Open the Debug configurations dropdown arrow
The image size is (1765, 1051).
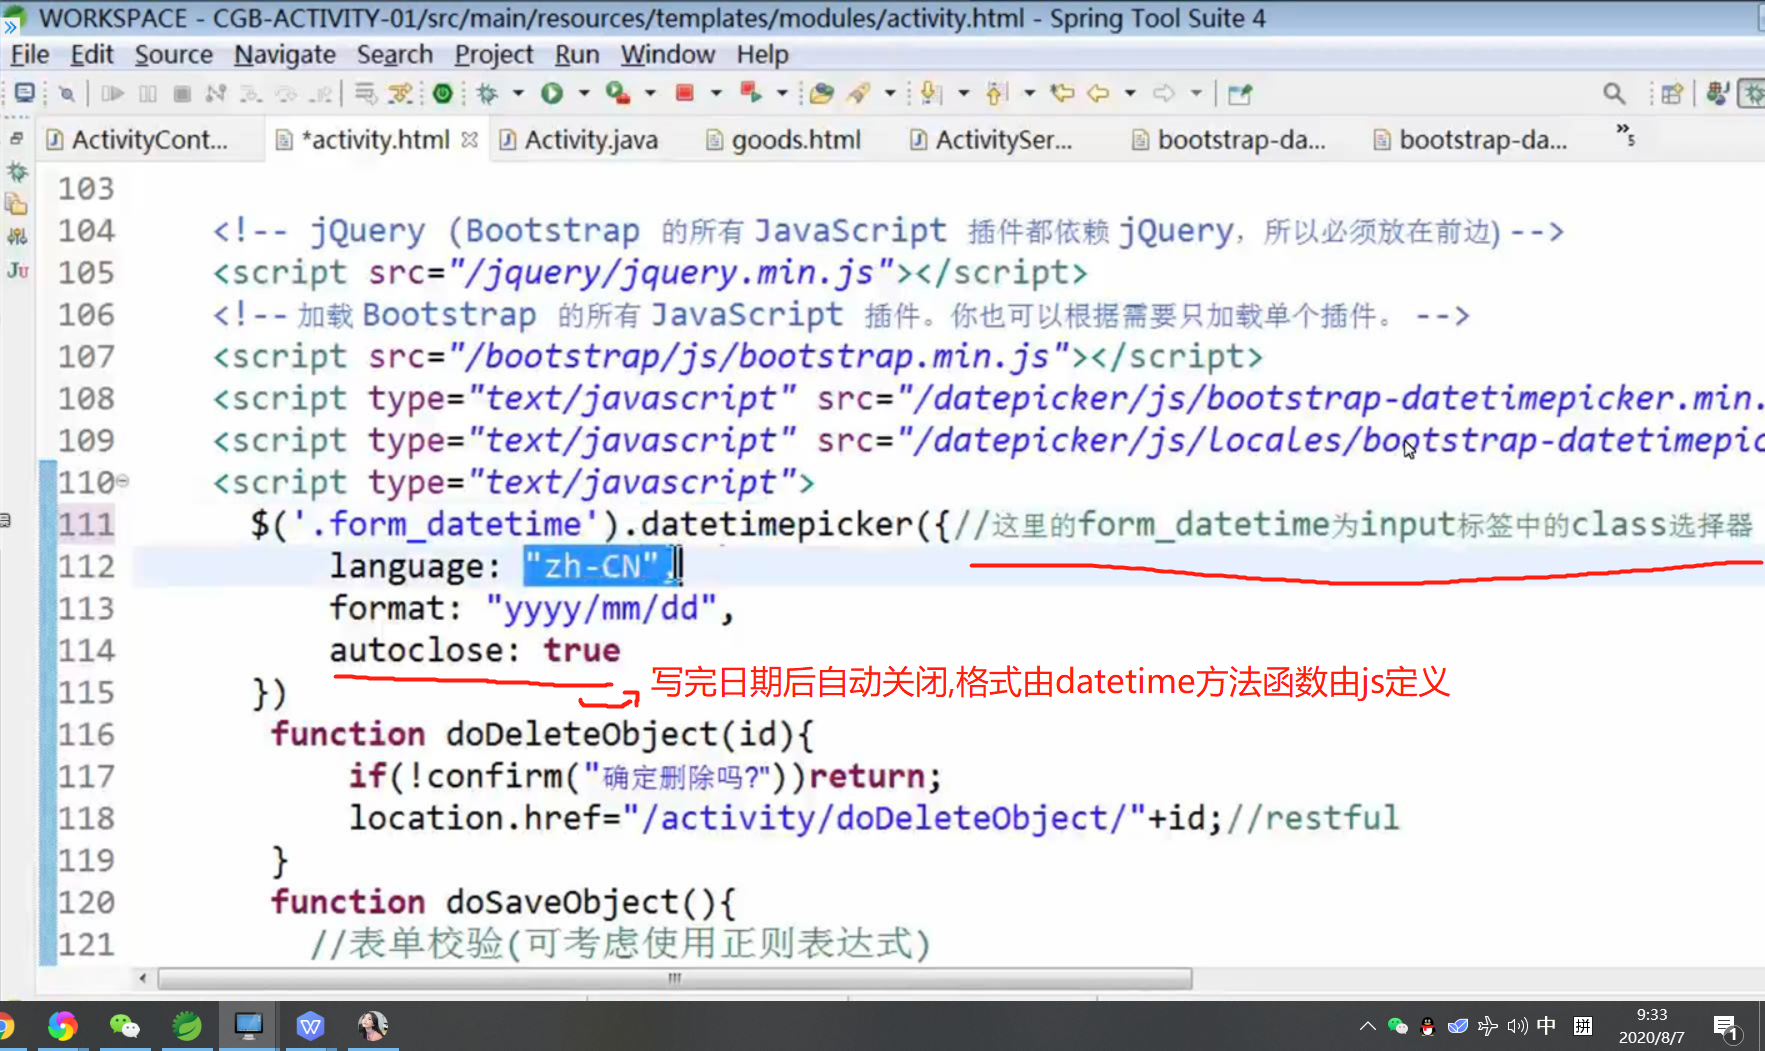[519, 93]
